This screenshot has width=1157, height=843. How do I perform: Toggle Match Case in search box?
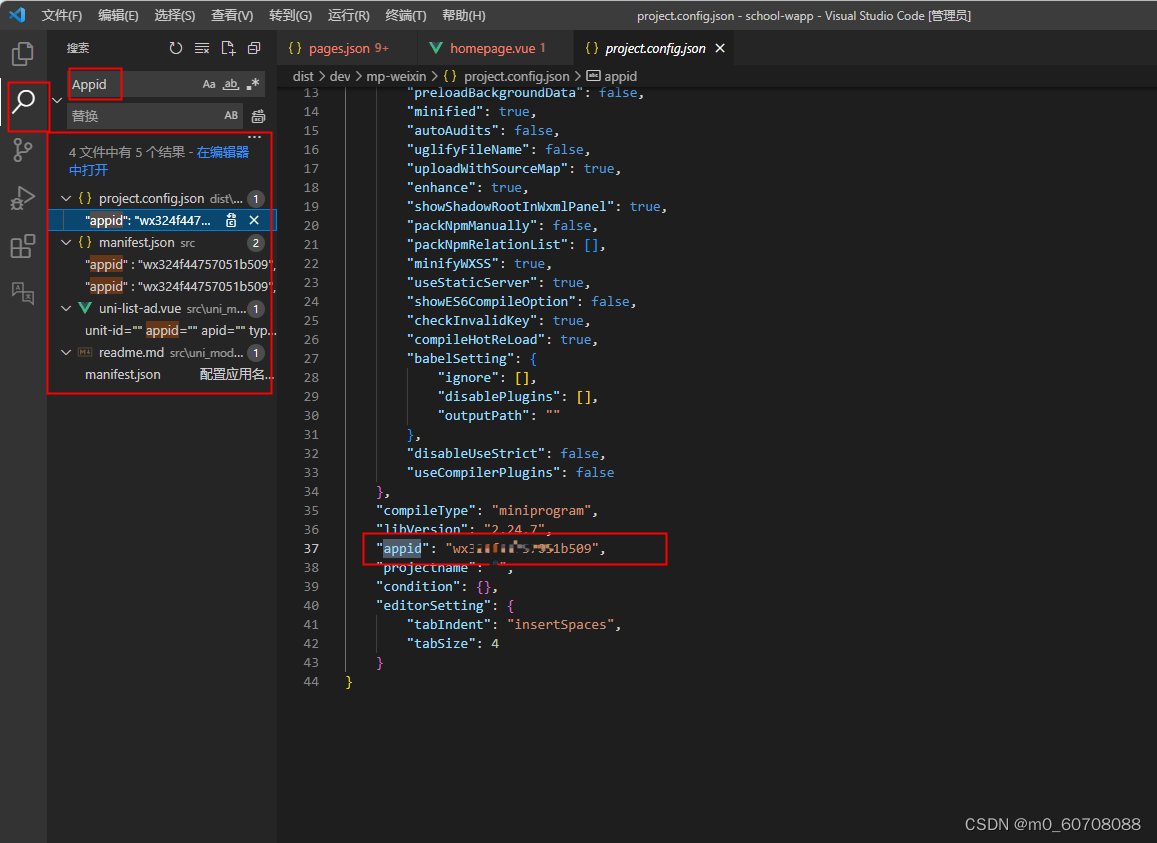click(x=209, y=84)
